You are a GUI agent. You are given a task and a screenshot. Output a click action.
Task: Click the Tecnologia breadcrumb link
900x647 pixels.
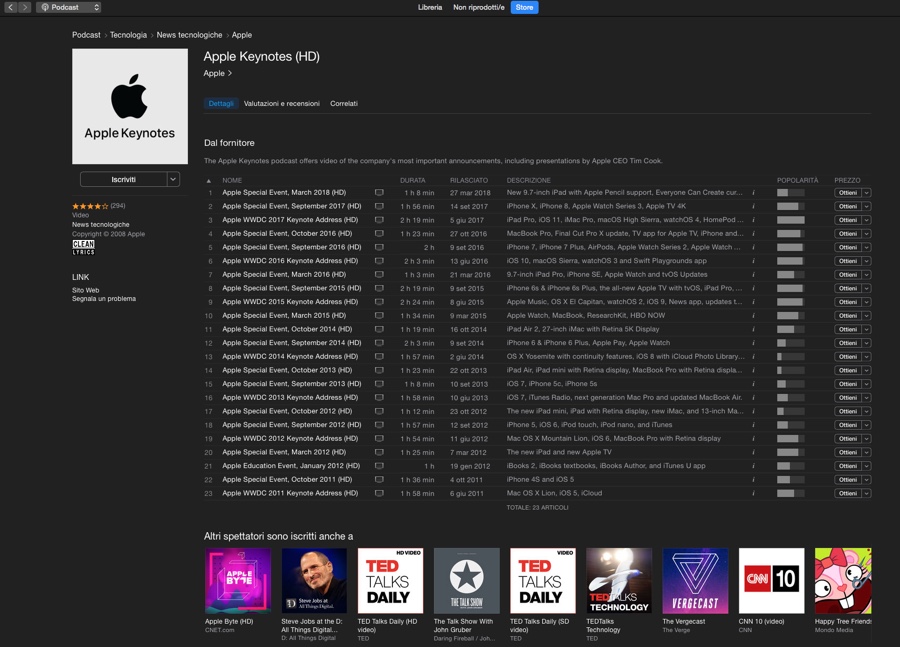click(128, 35)
